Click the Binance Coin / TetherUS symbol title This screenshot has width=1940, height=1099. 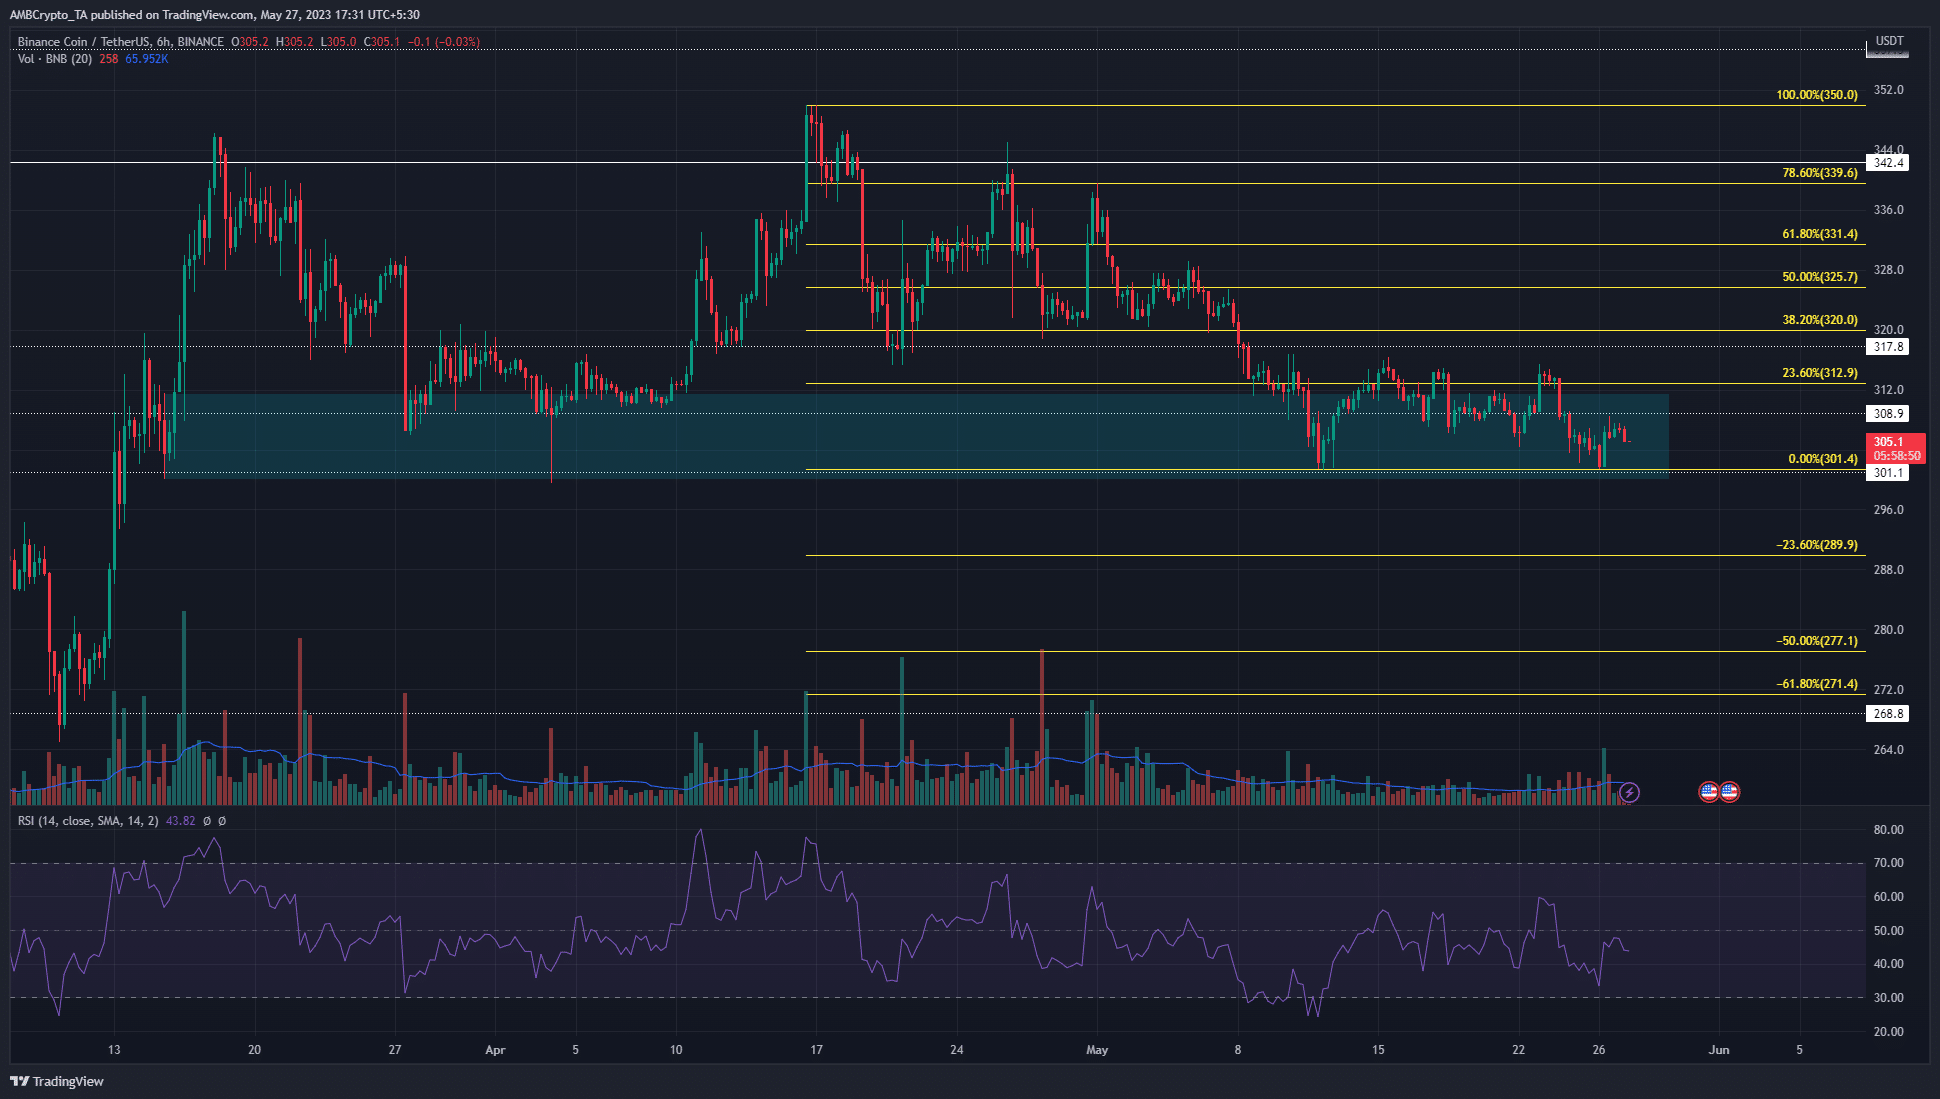(x=83, y=42)
